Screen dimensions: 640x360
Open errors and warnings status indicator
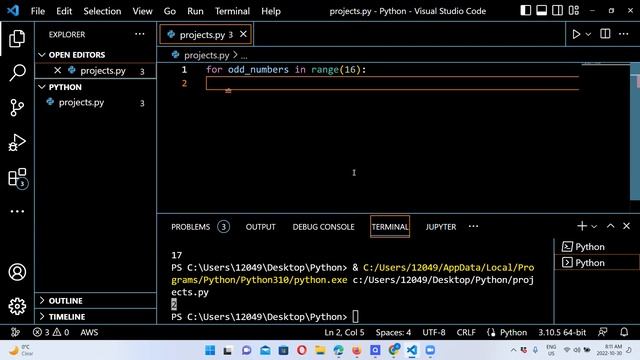coord(51,332)
